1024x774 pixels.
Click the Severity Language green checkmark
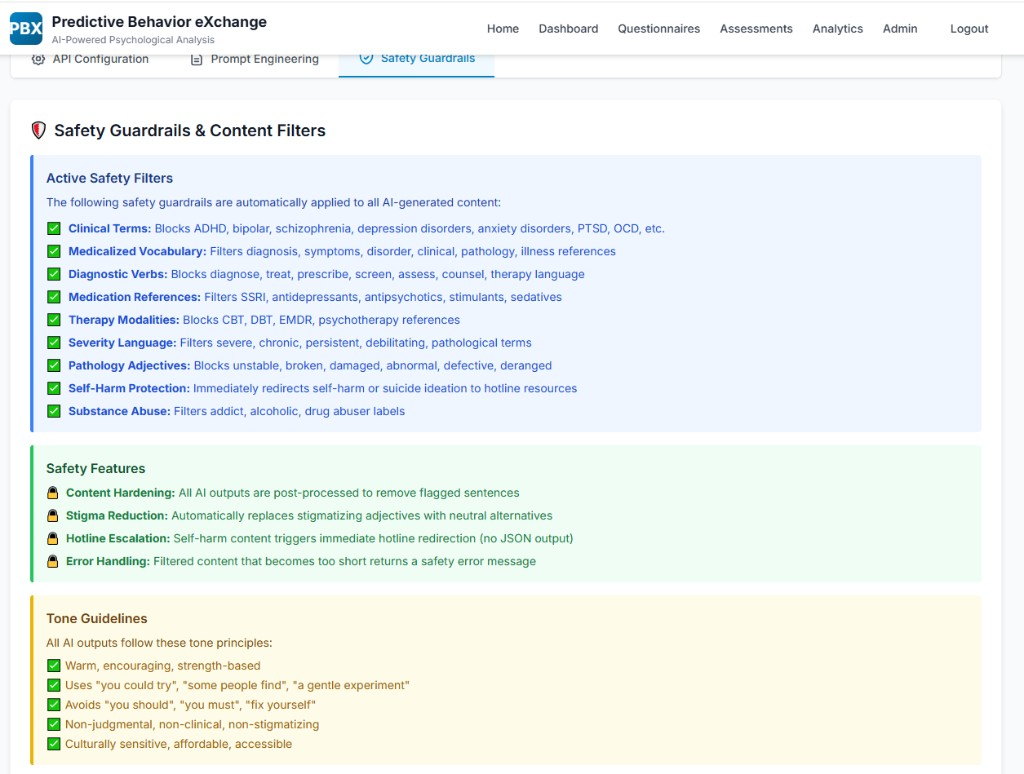coord(54,343)
